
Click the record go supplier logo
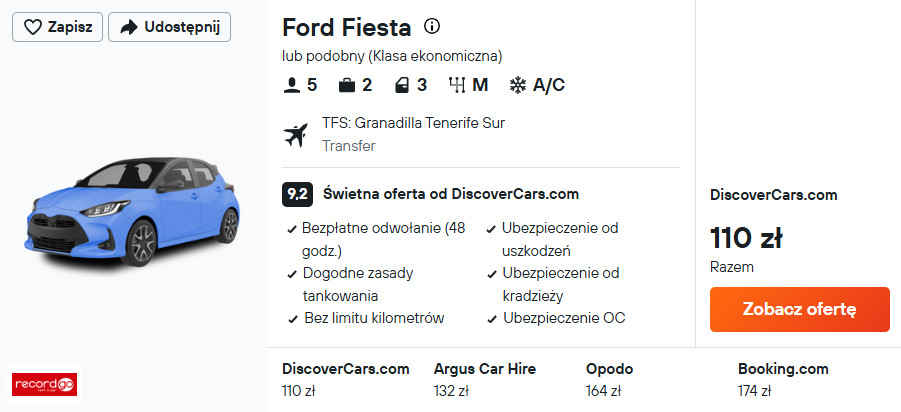44,384
